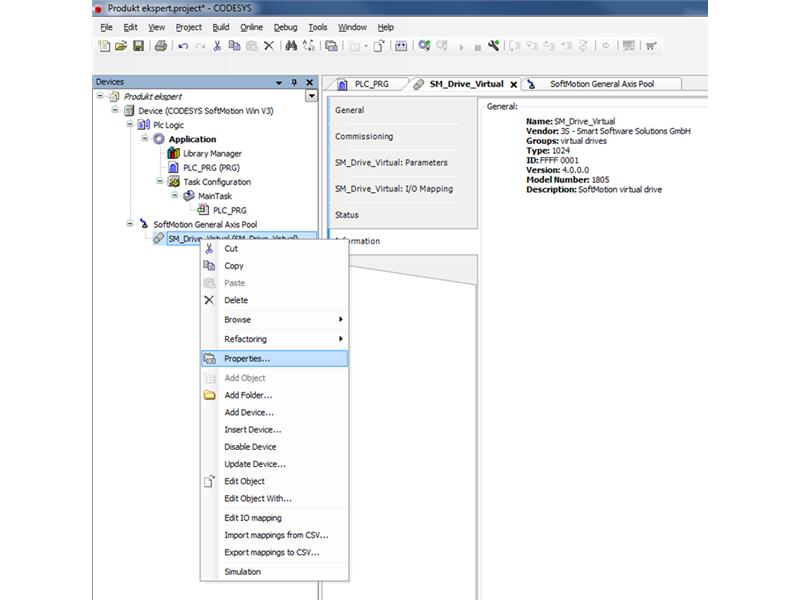This screenshot has height=600, width=800.
Task: Choose Edit IO mapping in the context menu
Action: (274, 518)
